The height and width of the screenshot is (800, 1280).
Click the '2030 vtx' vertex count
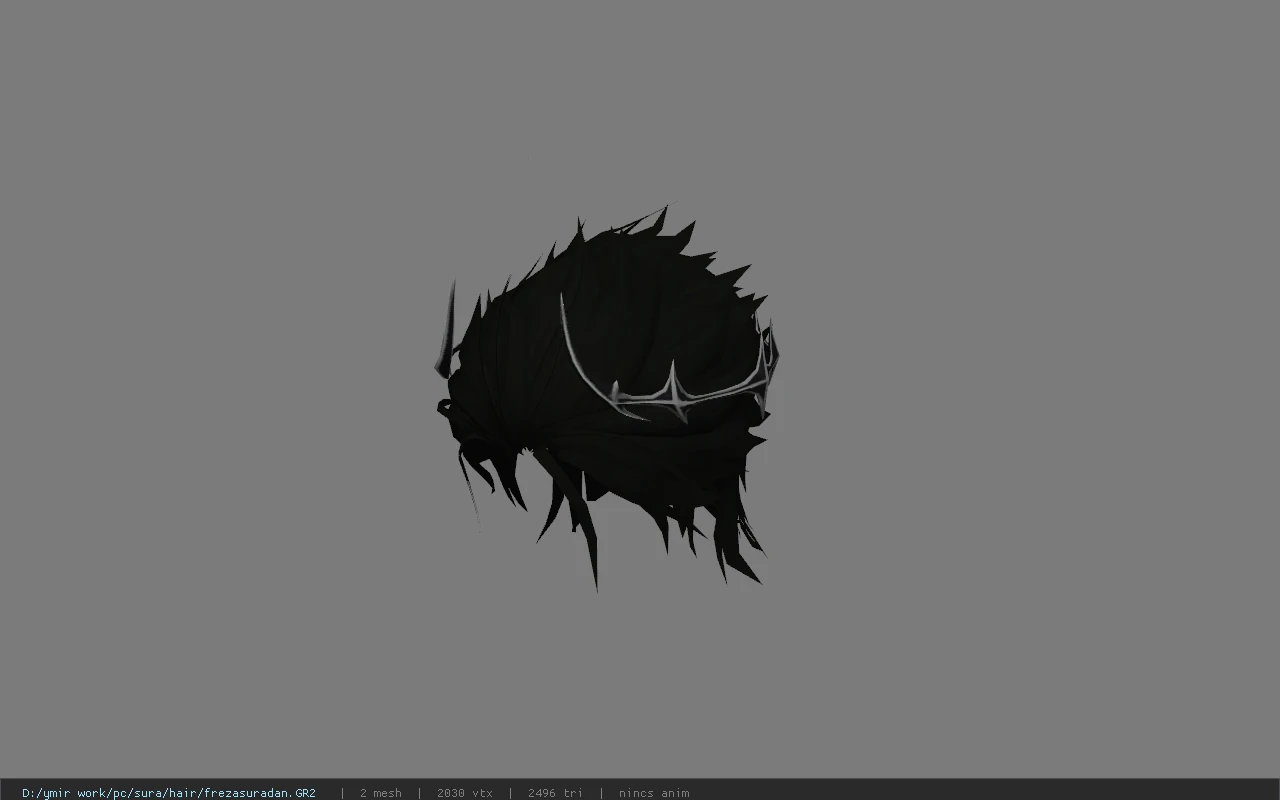[x=465, y=793]
